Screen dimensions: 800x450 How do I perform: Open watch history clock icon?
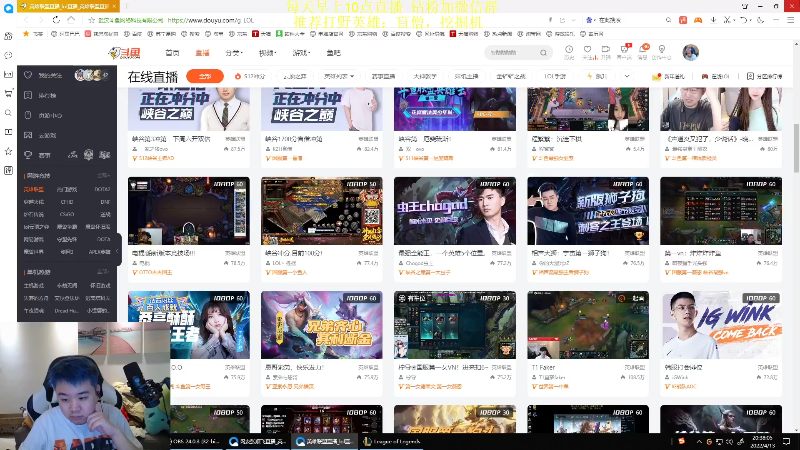click(569, 49)
